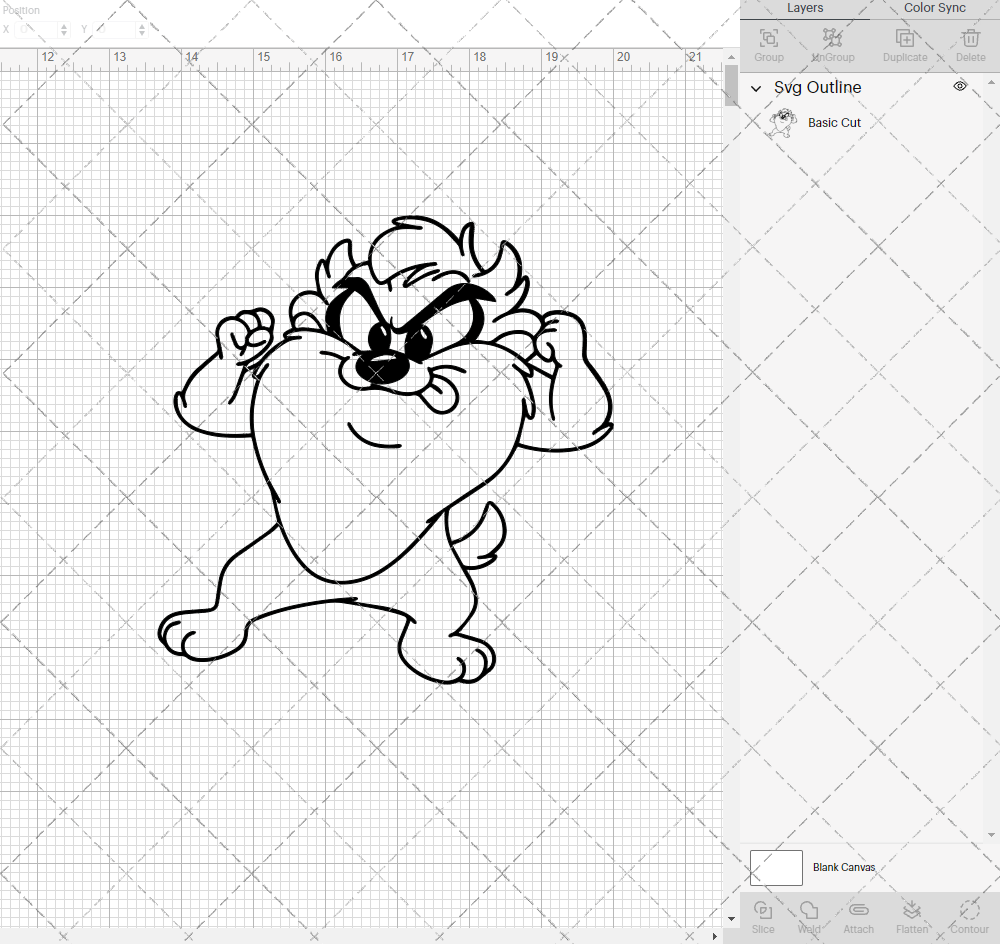Viewport: 1000px width, 944px height.
Task: Click the Flatten tool
Action: point(912,915)
